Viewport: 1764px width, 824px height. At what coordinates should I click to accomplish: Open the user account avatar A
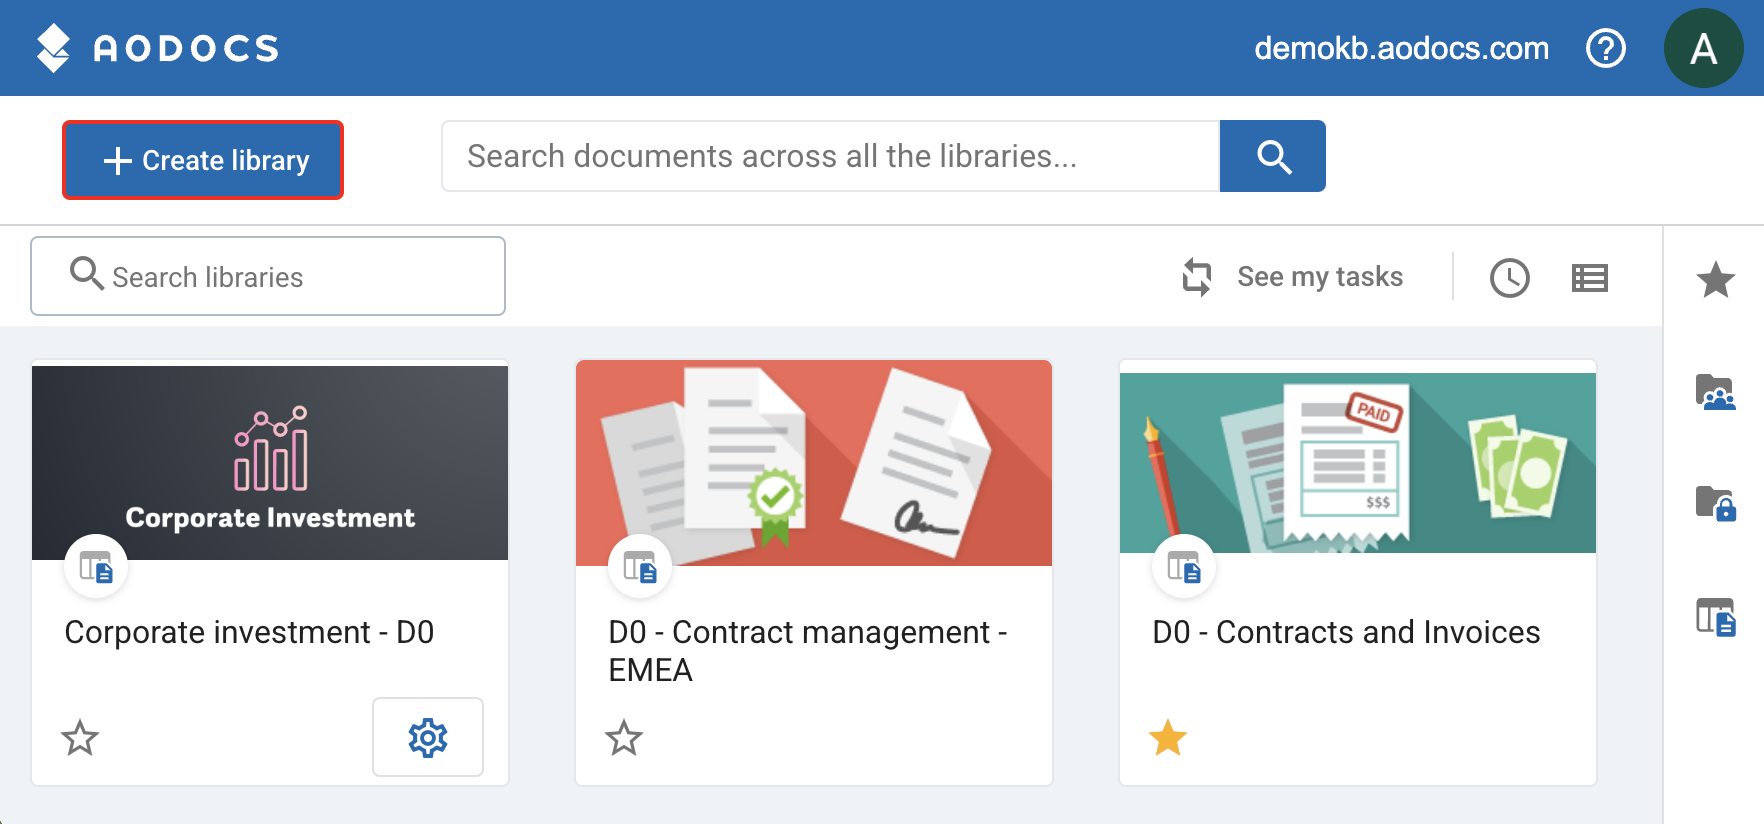tap(1703, 48)
